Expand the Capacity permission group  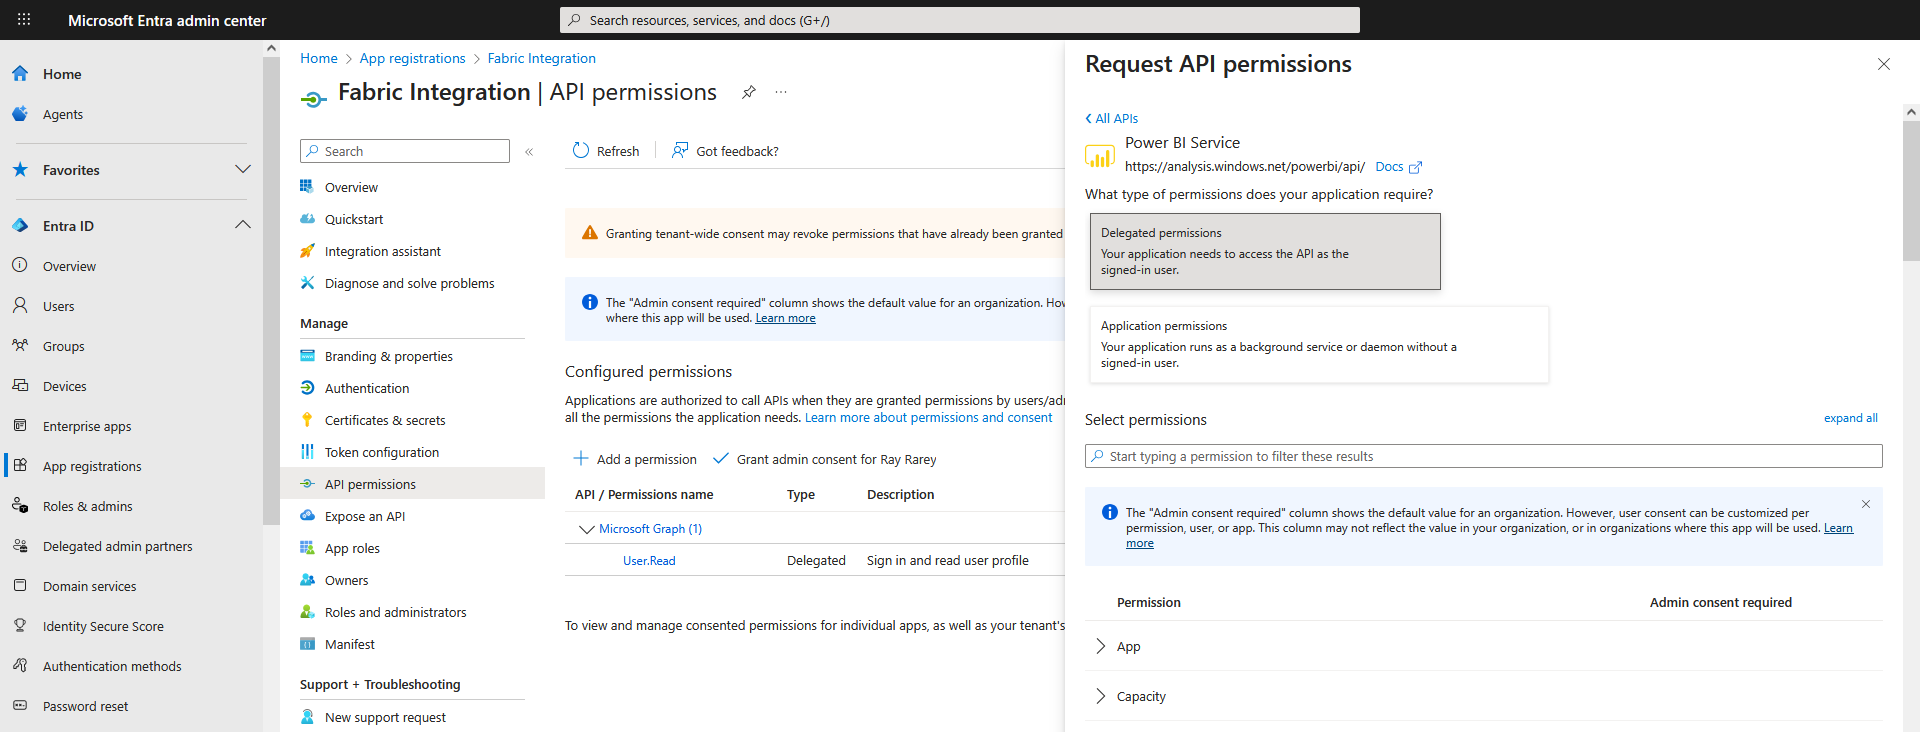click(x=1101, y=696)
